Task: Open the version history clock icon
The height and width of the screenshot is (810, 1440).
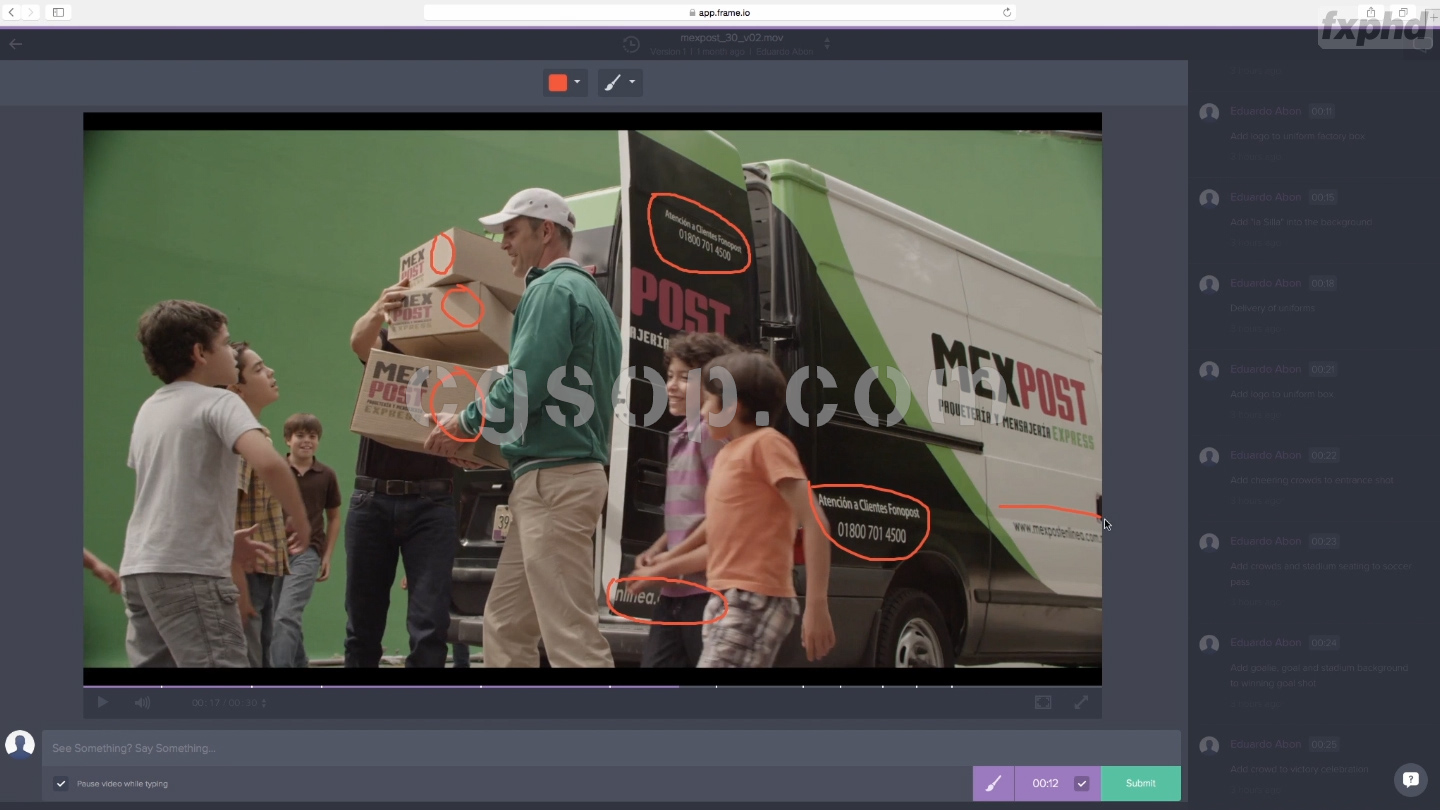Action: 631,44
